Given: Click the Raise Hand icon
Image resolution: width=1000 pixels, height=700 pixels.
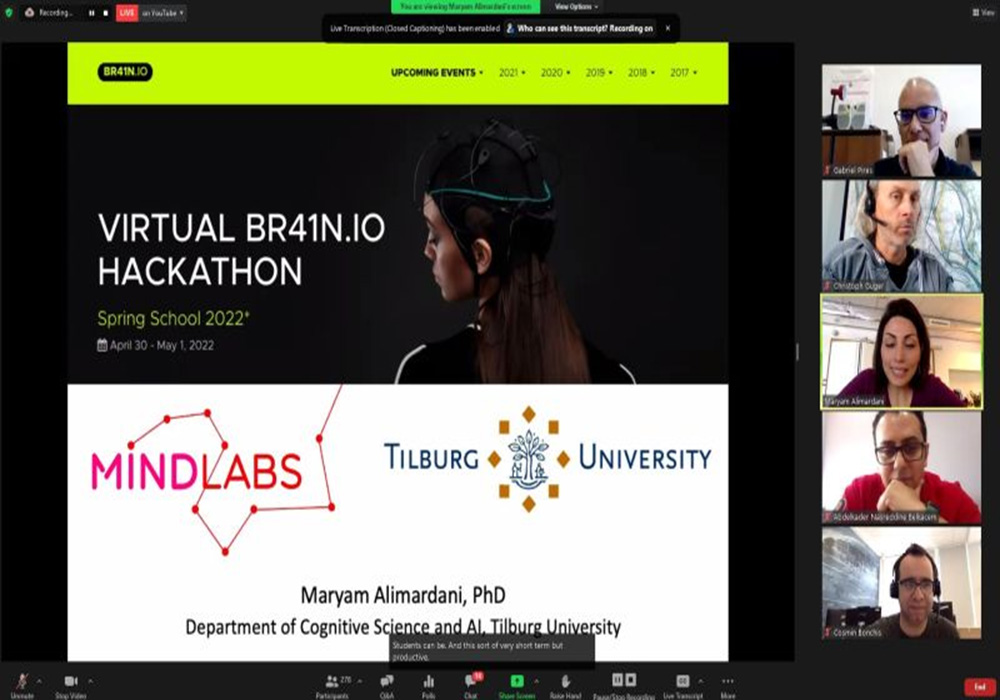Looking at the screenshot, I should point(565,681).
